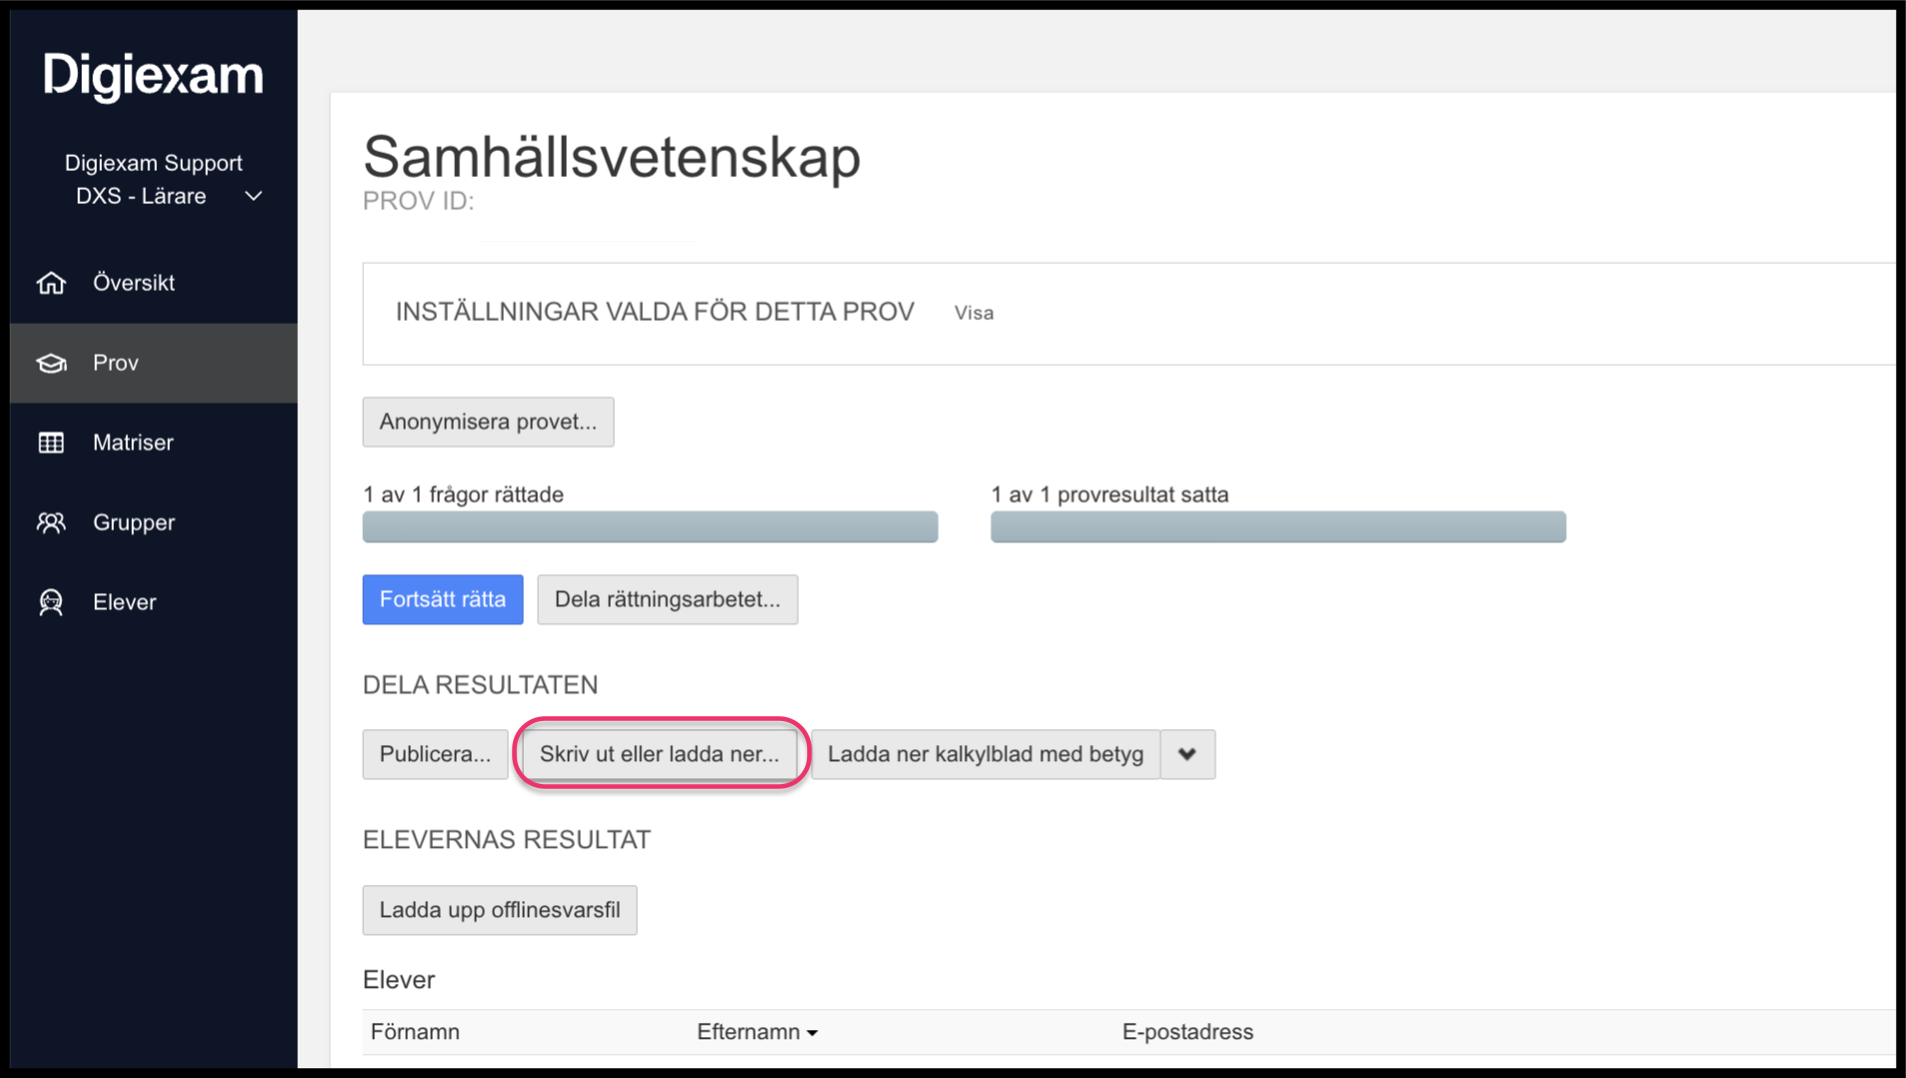Click the Matriser grid icon
The image size is (1906, 1078).
click(x=51, y=442)
